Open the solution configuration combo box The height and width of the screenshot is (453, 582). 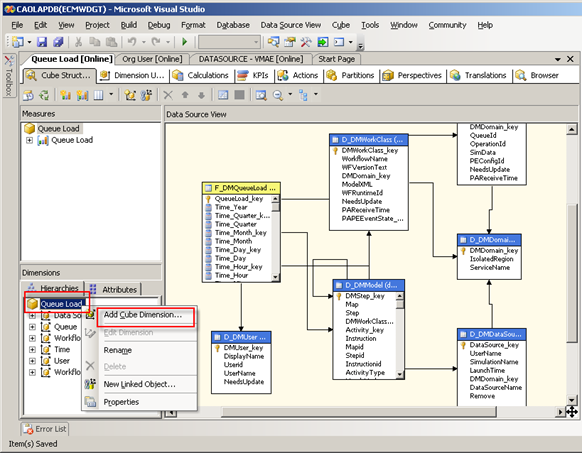pos(229,42)
